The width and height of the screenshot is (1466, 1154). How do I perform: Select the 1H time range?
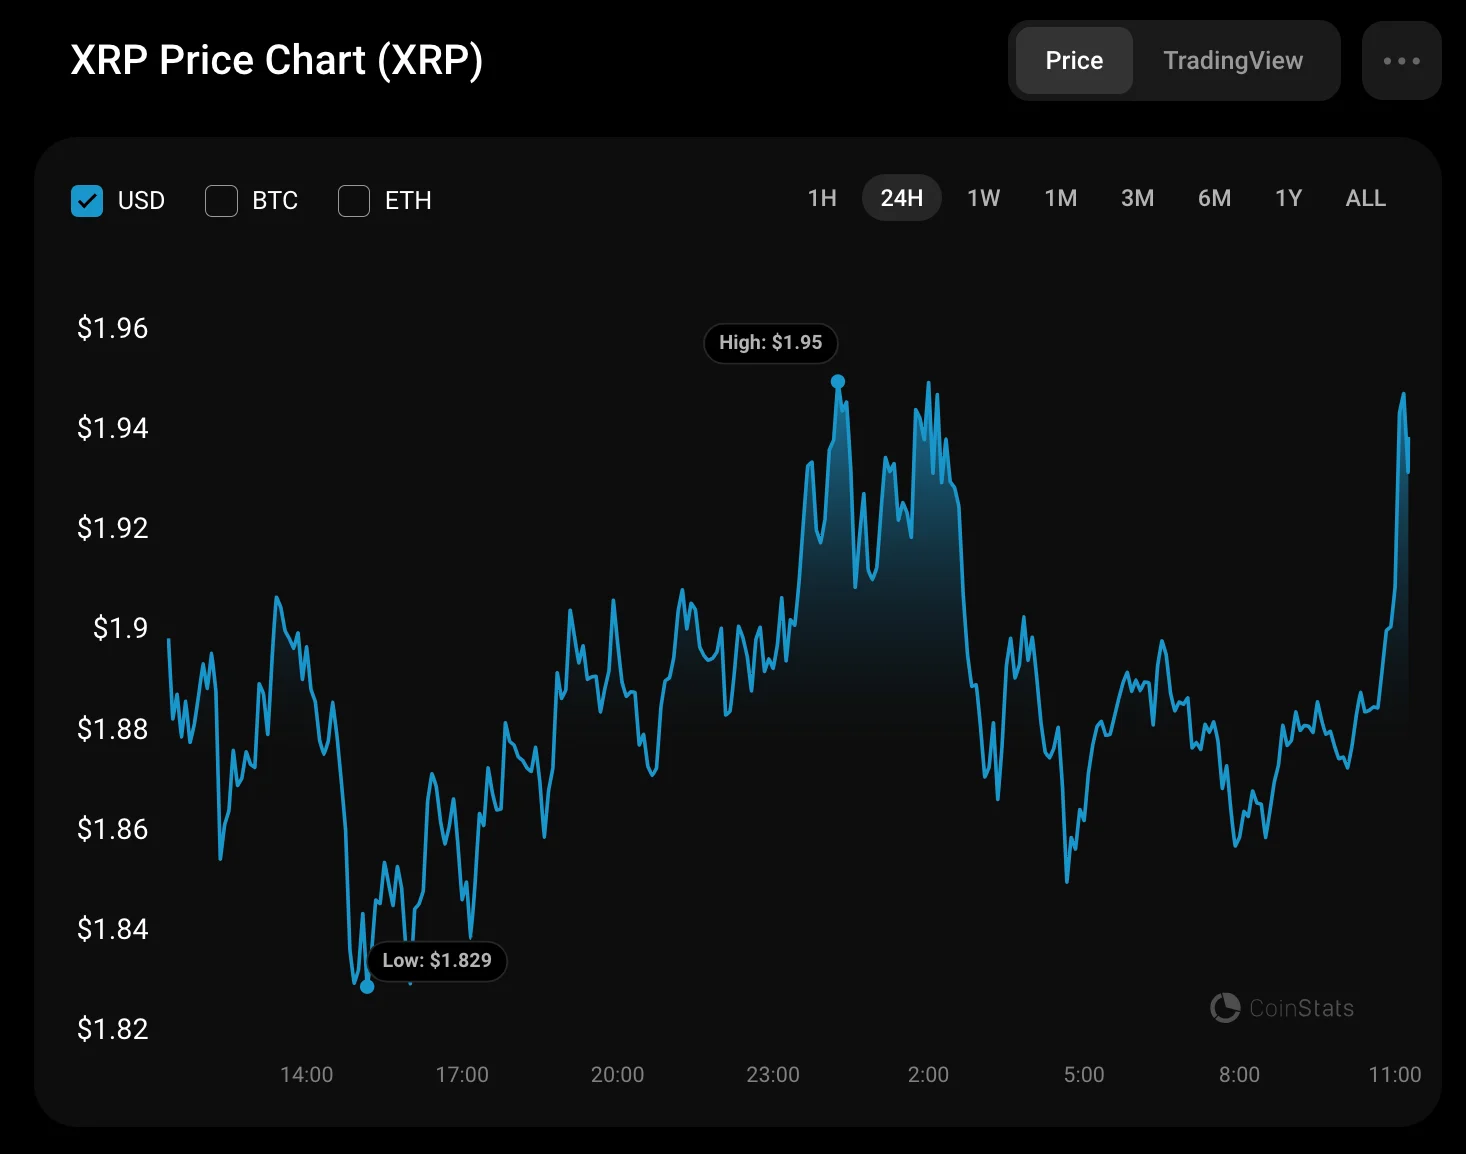[x=822, y=198]
